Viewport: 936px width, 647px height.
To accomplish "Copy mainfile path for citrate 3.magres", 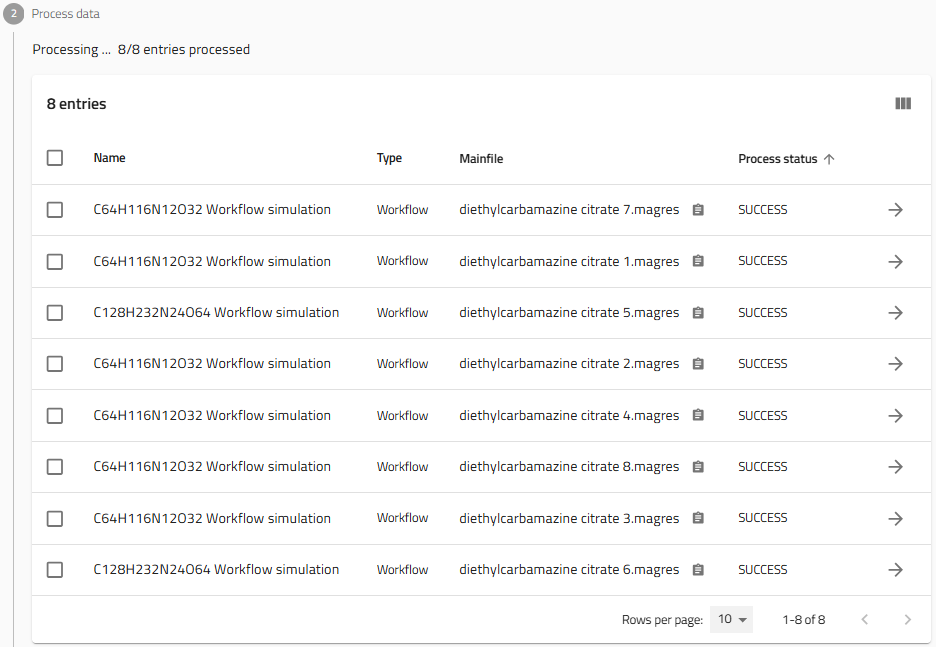I will [698, 518].
